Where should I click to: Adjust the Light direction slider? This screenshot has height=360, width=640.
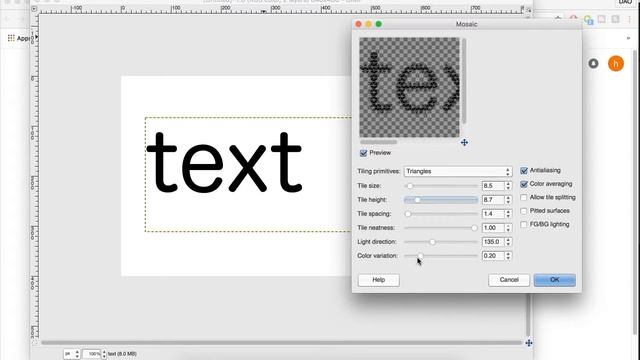point(441,242)
